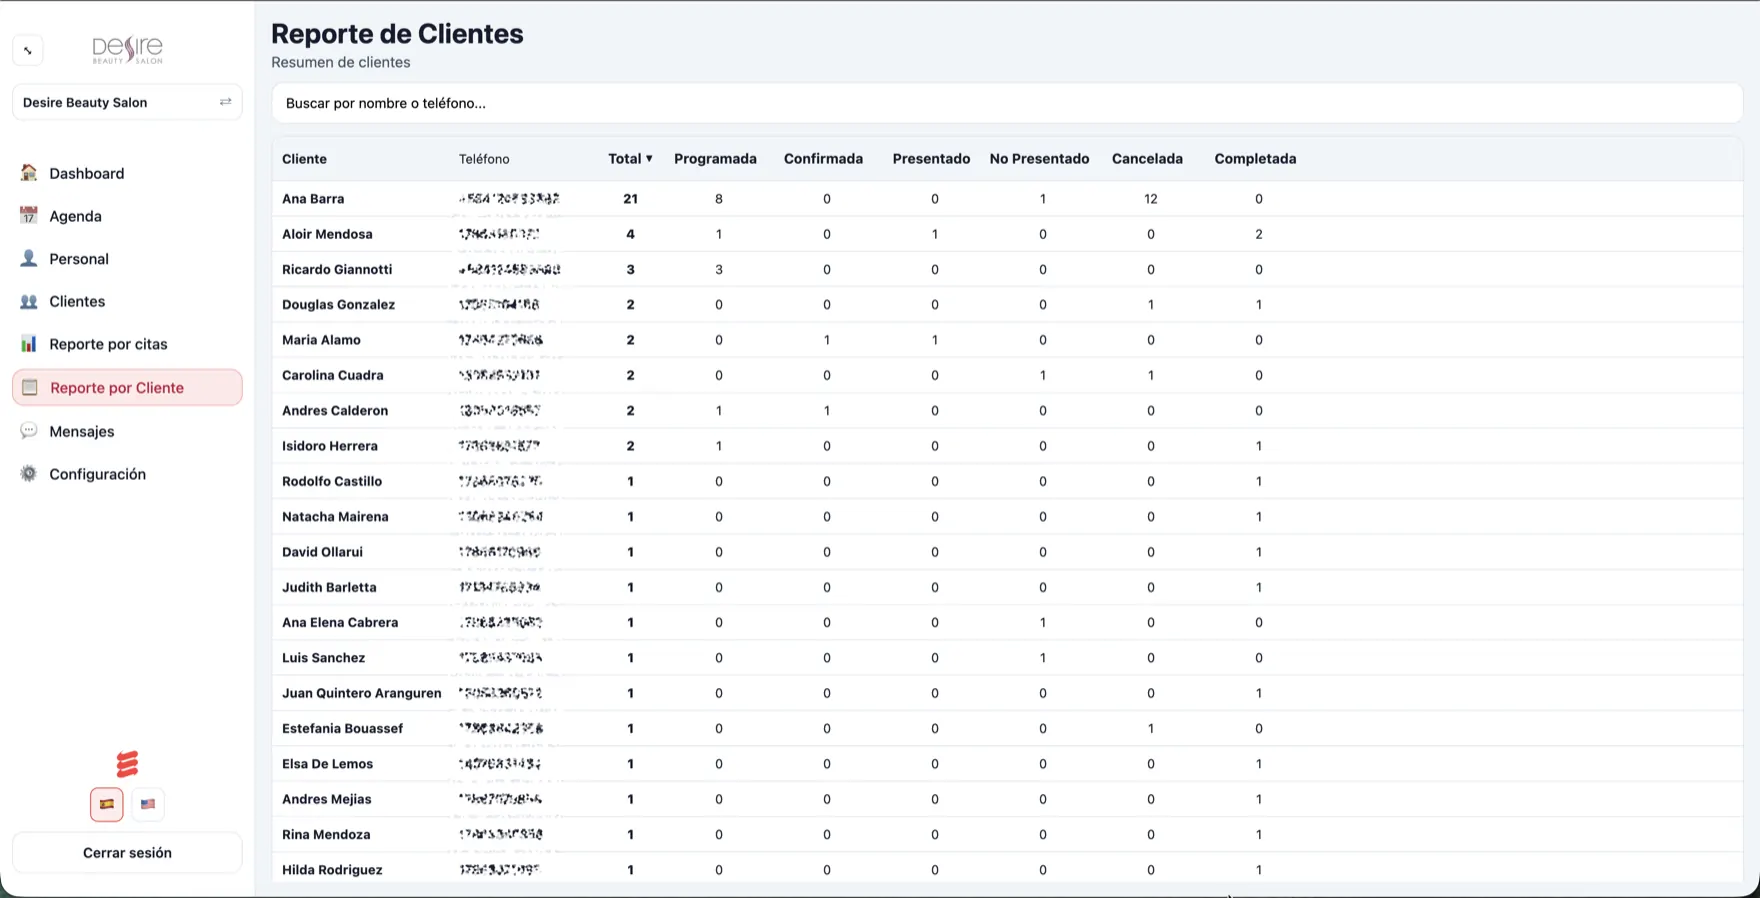Click Douglas Gonzalez client name
This screenshot has width=1760, height=898.
click(x=338, y=305)
